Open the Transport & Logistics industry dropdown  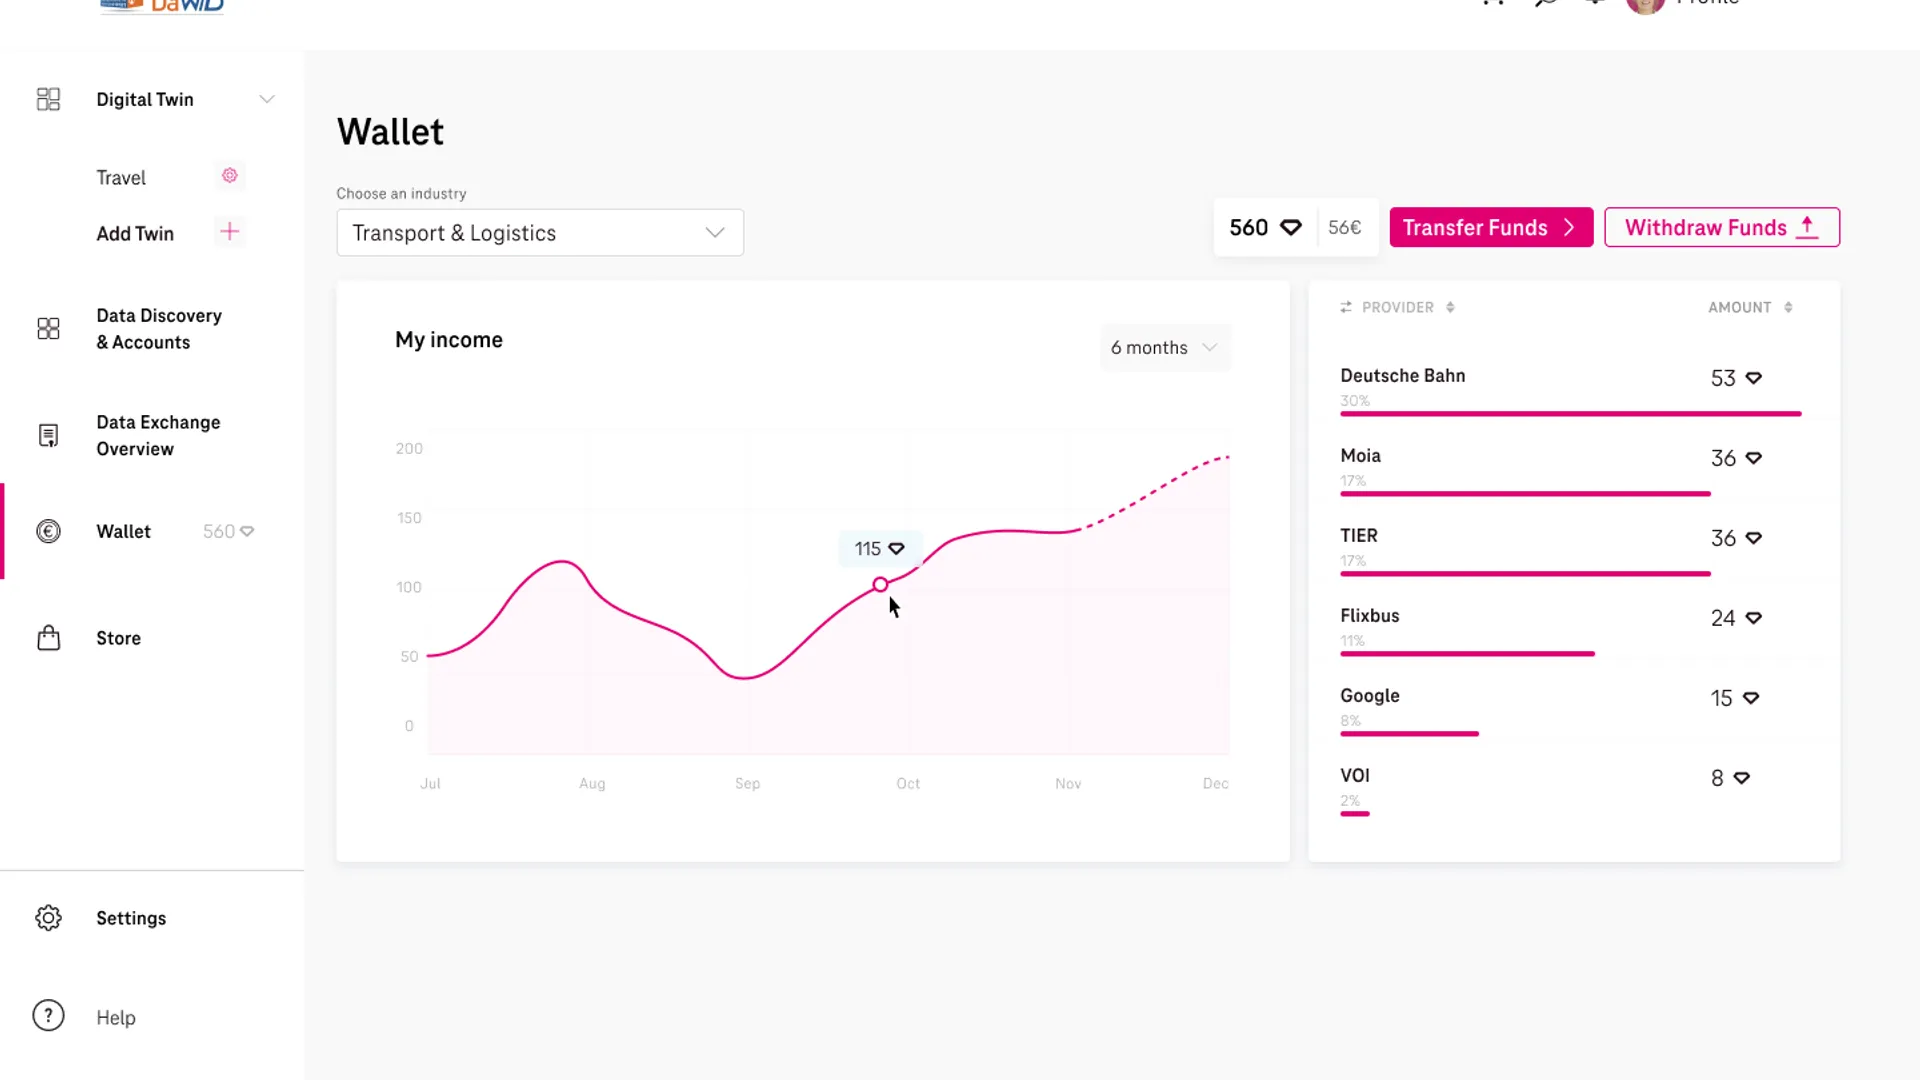click(540, 233)
